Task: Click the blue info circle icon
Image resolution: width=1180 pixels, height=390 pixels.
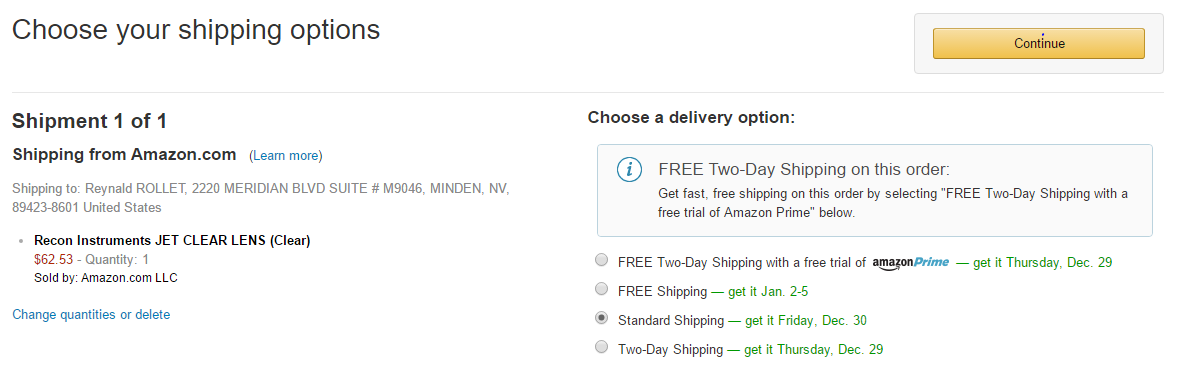Action: coord(629,170)
